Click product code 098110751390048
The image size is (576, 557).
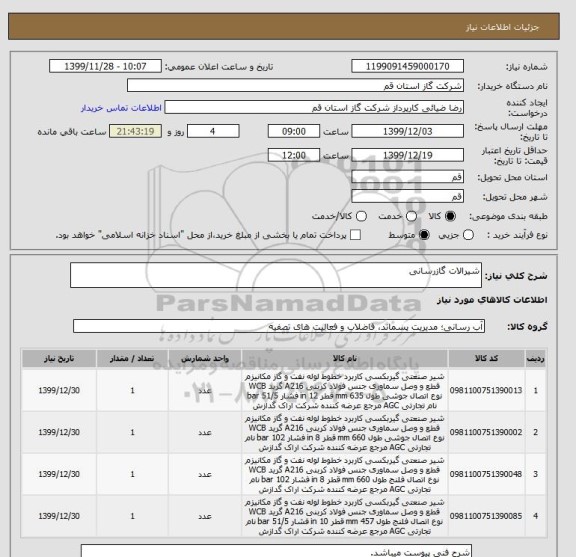(x=486, y=474)
